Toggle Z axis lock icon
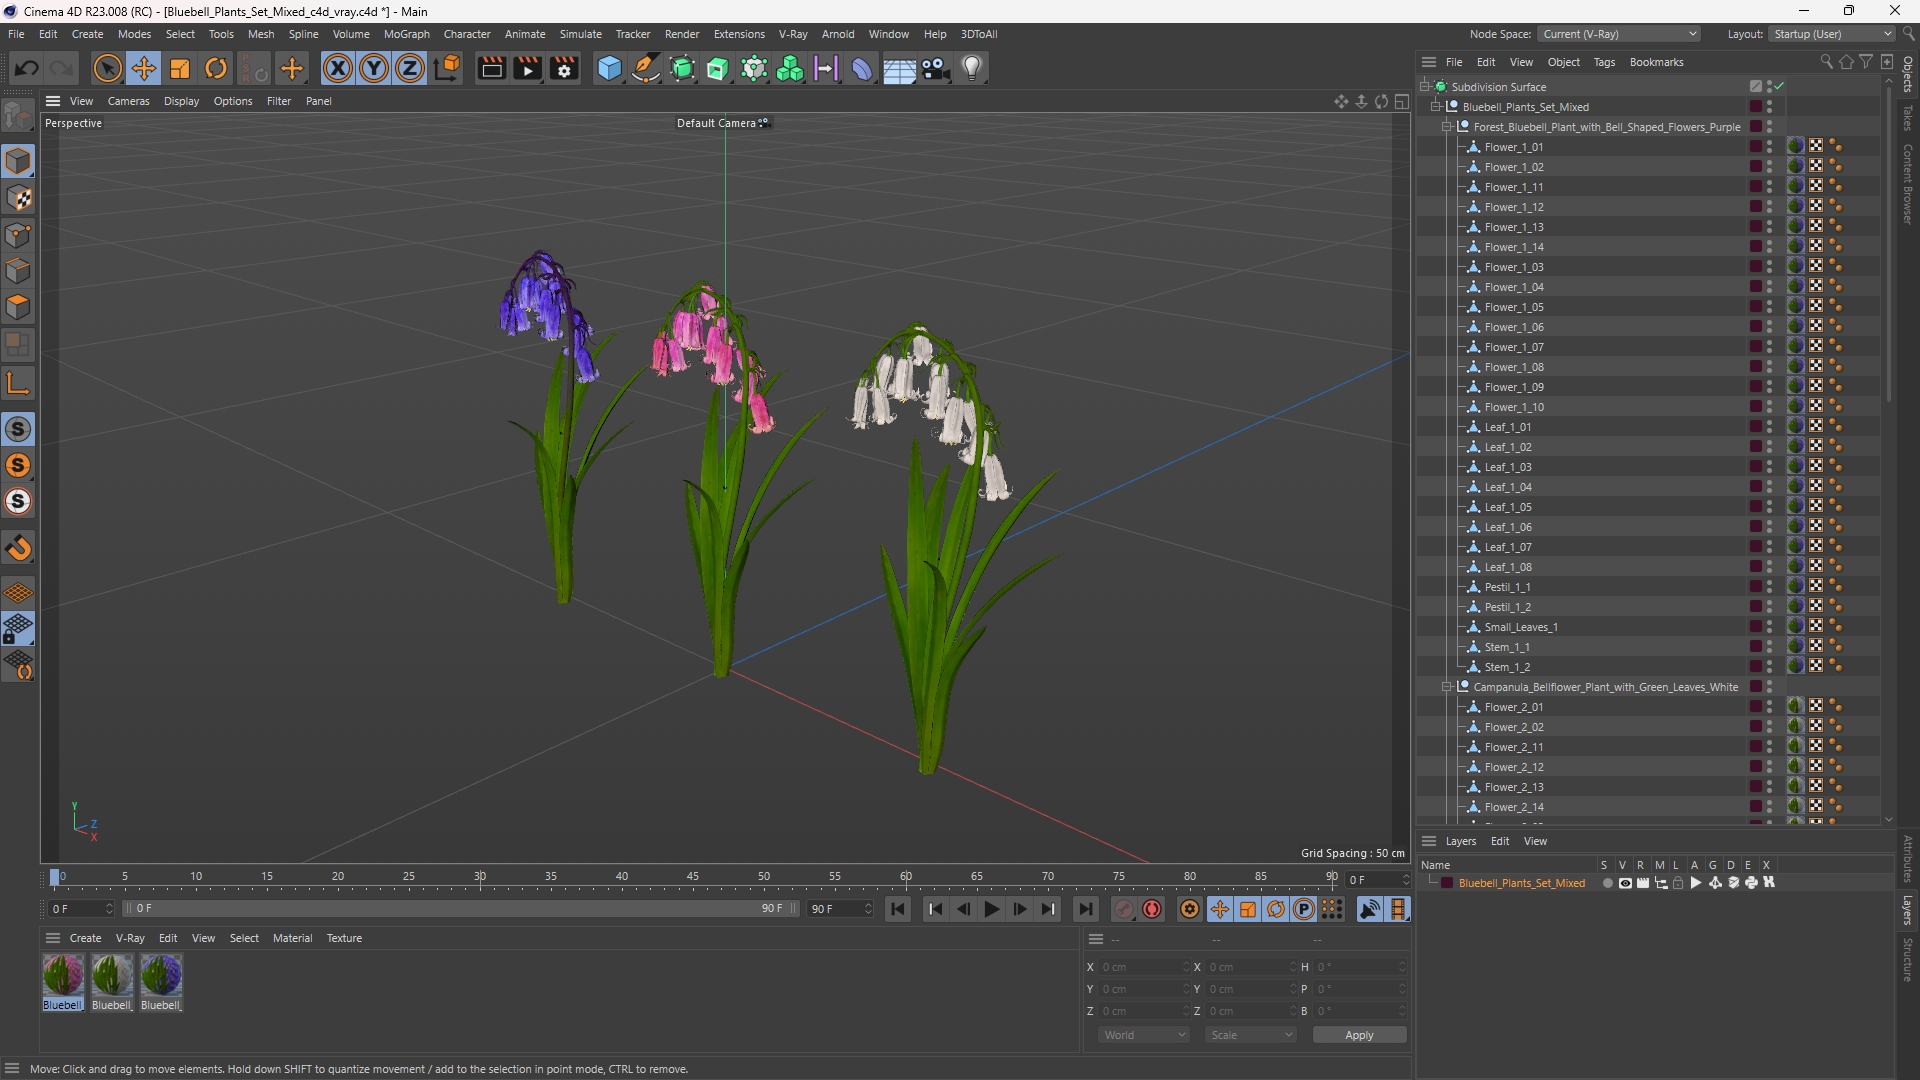Viewport: 1920px width, 1080px height. tap(410, 68)
